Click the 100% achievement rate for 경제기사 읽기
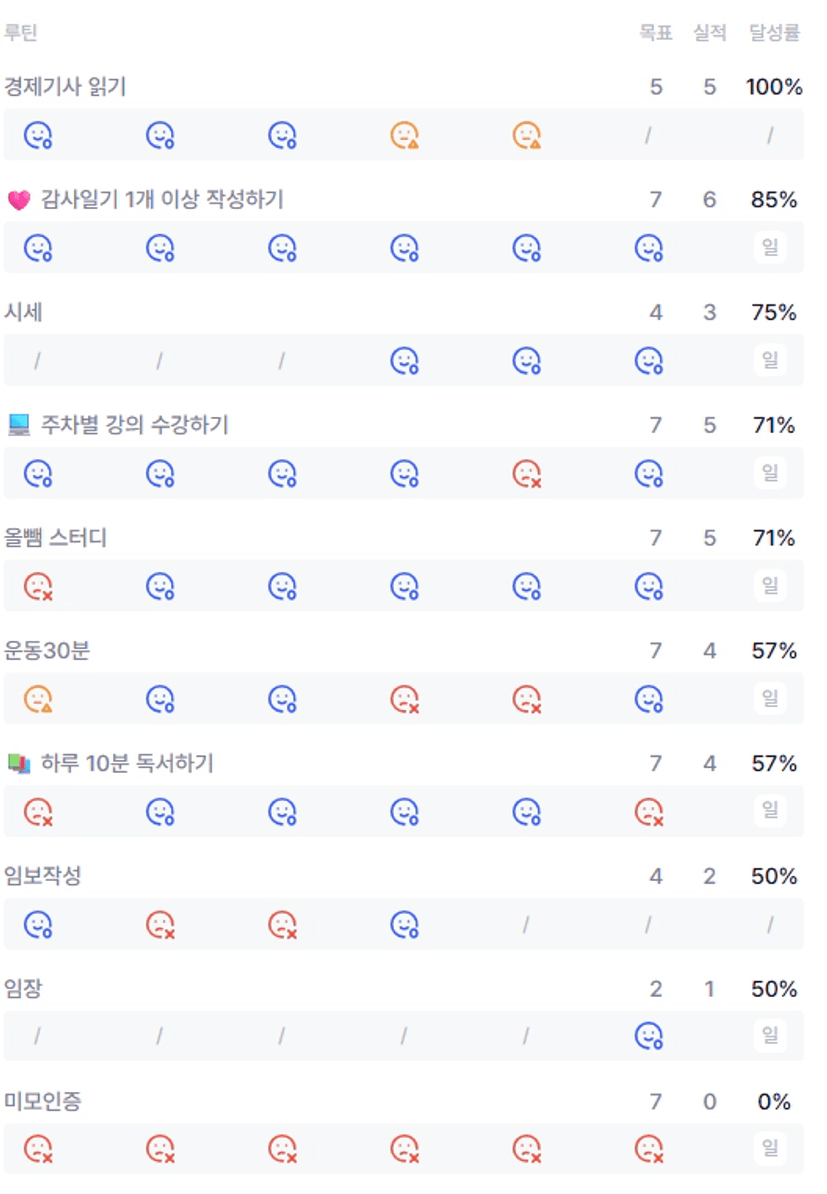Image resolution: width=827 pixels, height=1194 pixels. tap(774, 88)
